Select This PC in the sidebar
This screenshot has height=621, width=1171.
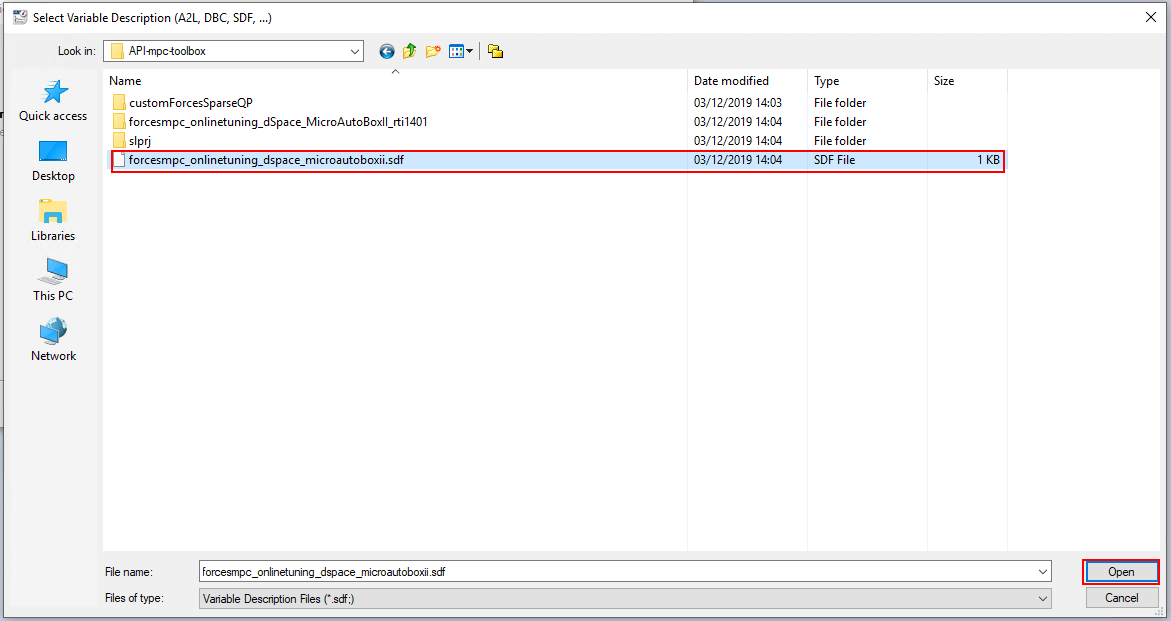coord(53,281)
